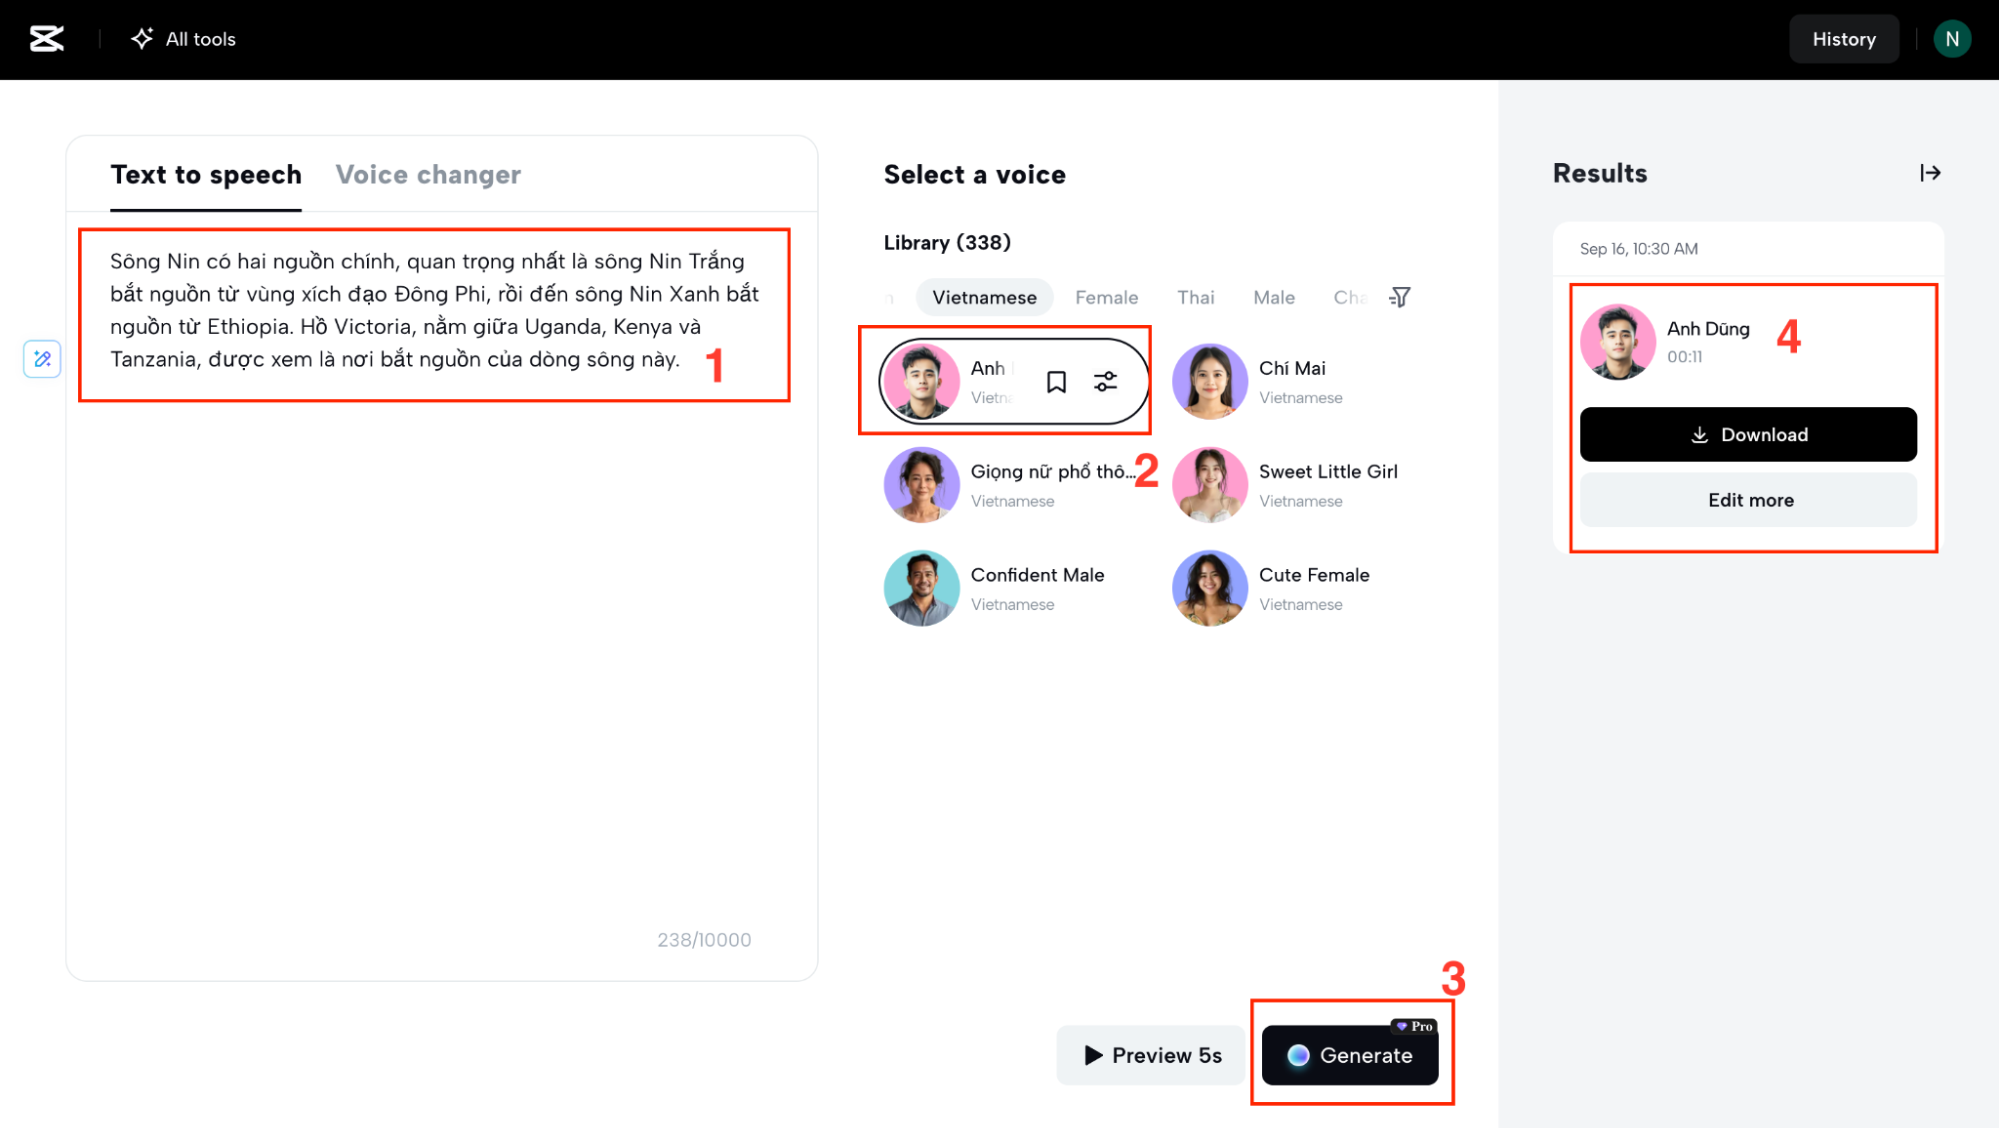Download the Anh Dũng audio result
This screenshot has width=1999, height=1129.
click(1748, 434)
